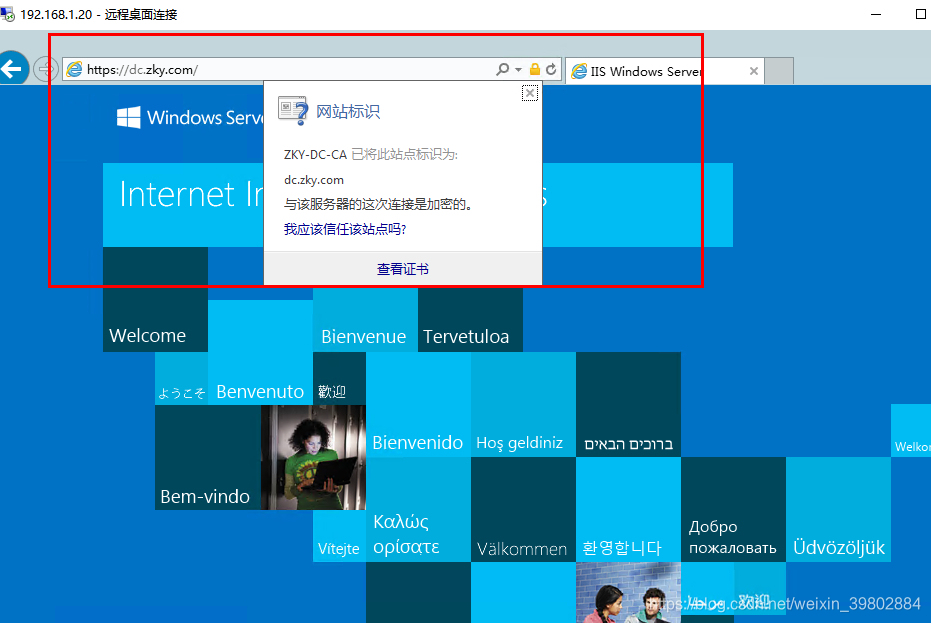Click the Hoş geldiniz tile
Screen dimensions: 931x623
pos(523,404)
